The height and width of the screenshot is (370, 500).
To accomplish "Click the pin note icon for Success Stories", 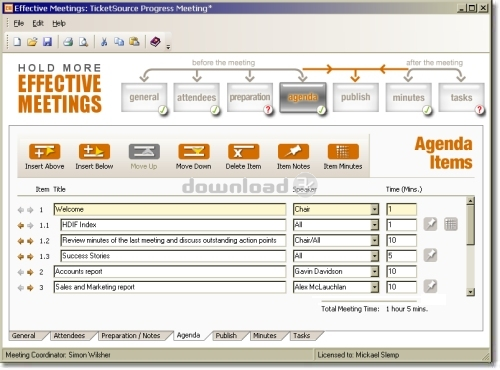I will [430, 255].
